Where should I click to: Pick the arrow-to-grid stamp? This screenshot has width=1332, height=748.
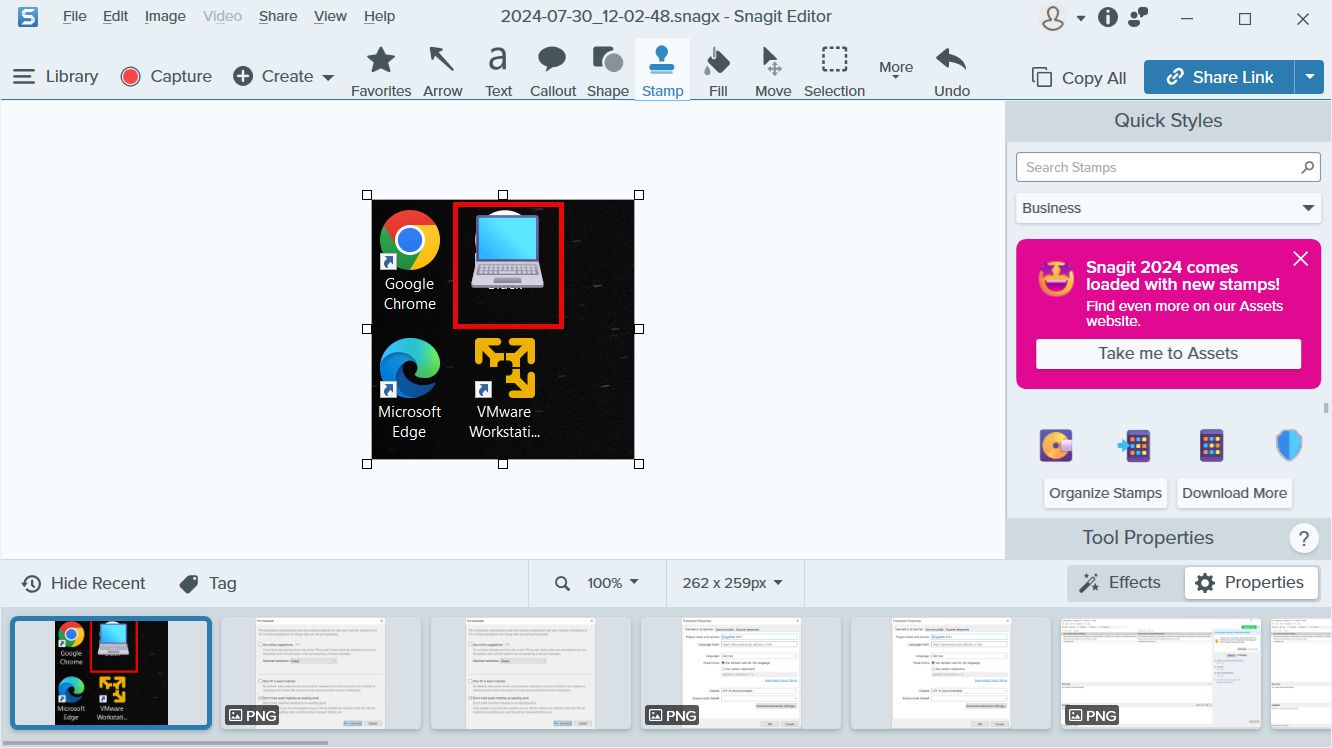tap(1133, 445)
